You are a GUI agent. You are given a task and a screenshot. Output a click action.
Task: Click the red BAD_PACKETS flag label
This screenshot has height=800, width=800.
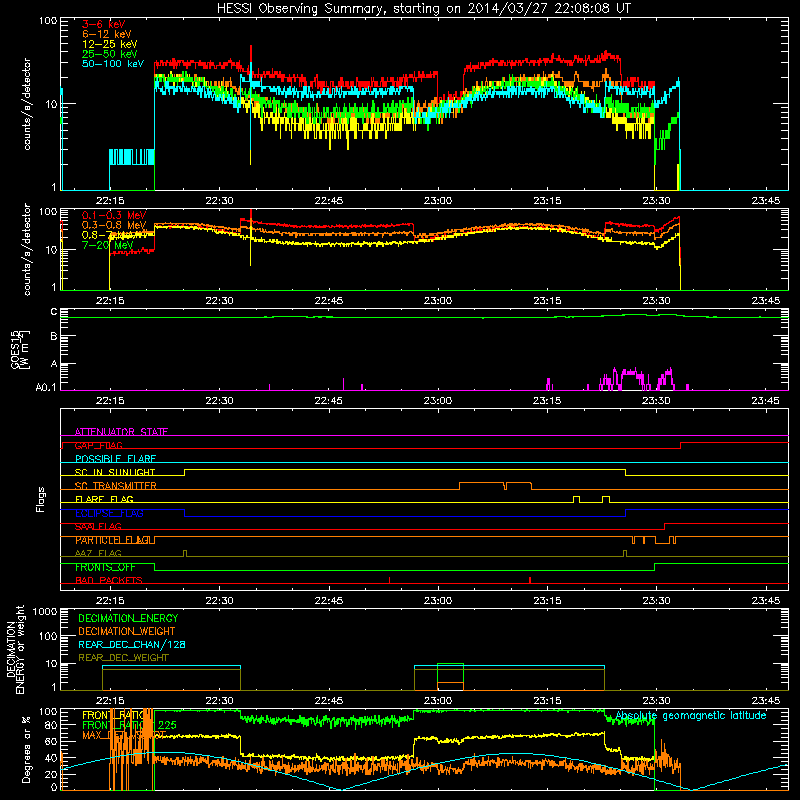[x=109, y=580]
